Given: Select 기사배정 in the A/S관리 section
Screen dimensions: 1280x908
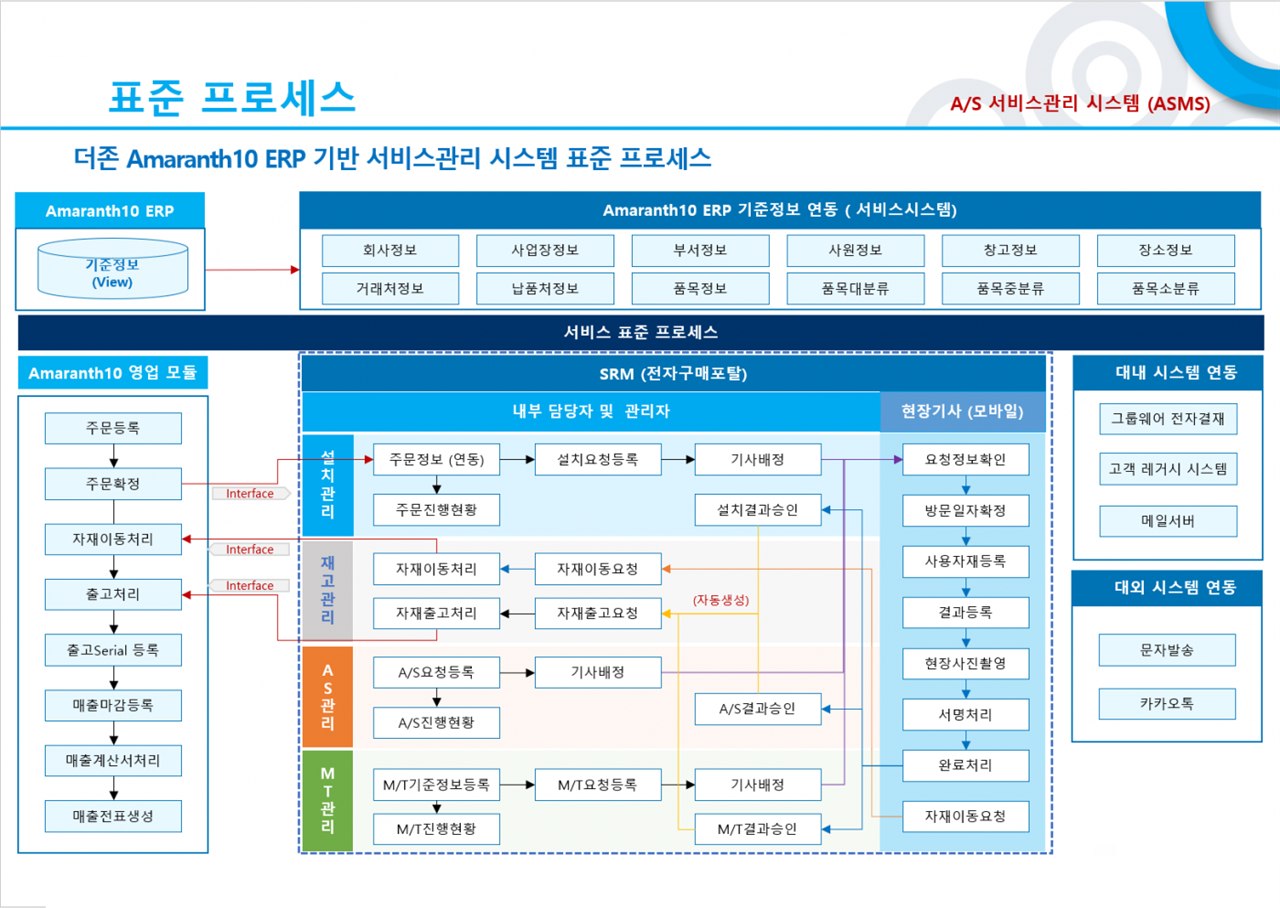Looking at the screenshot, I should click(598, 672).
